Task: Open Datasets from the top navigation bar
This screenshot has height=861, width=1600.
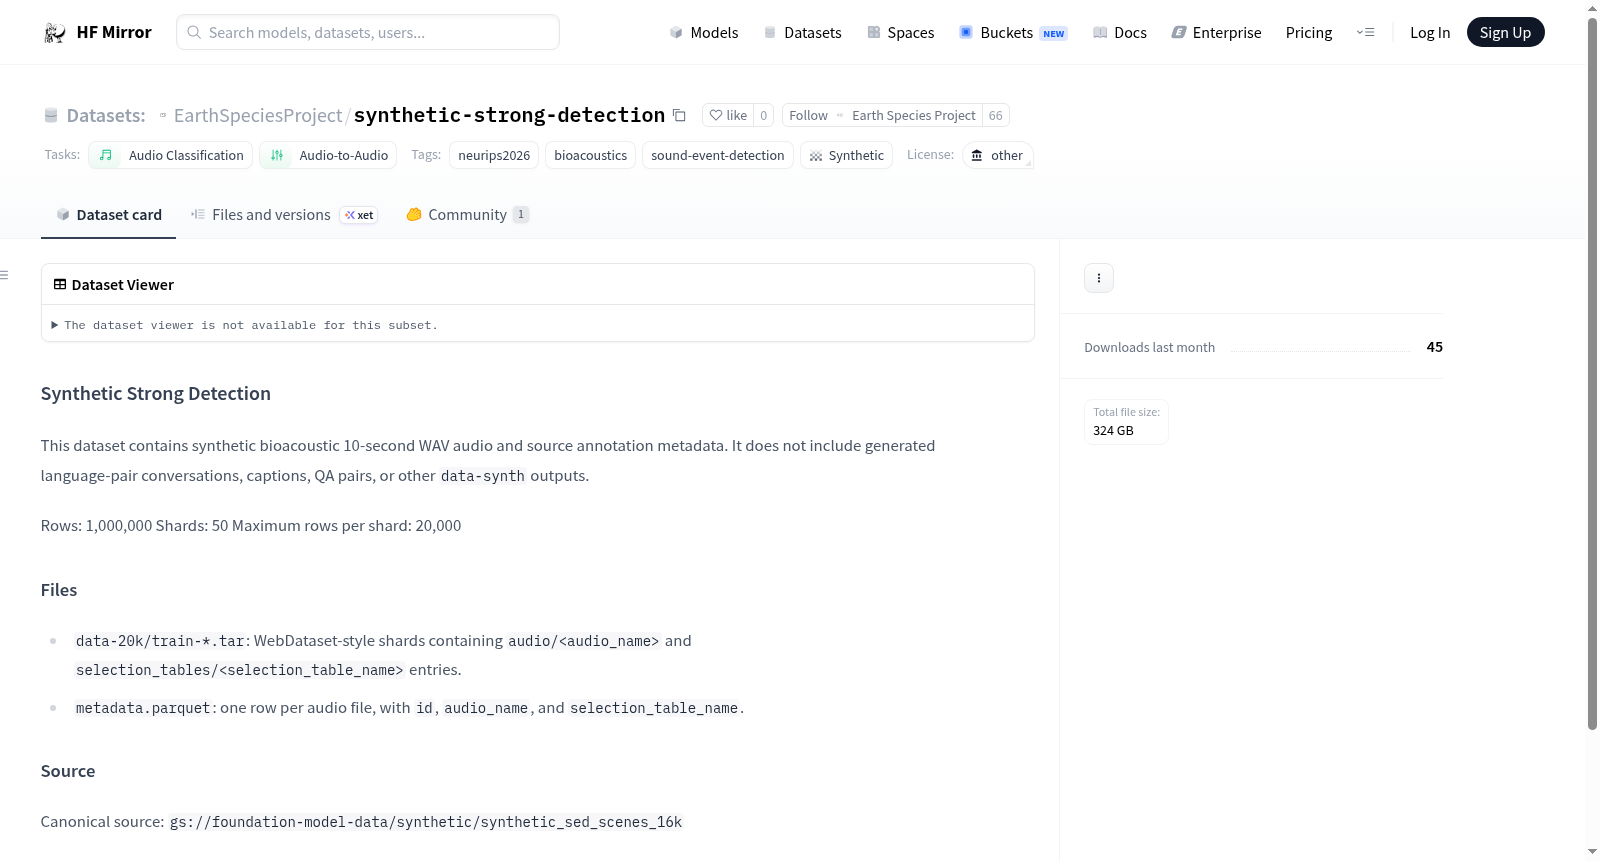Action: [802, 32]
